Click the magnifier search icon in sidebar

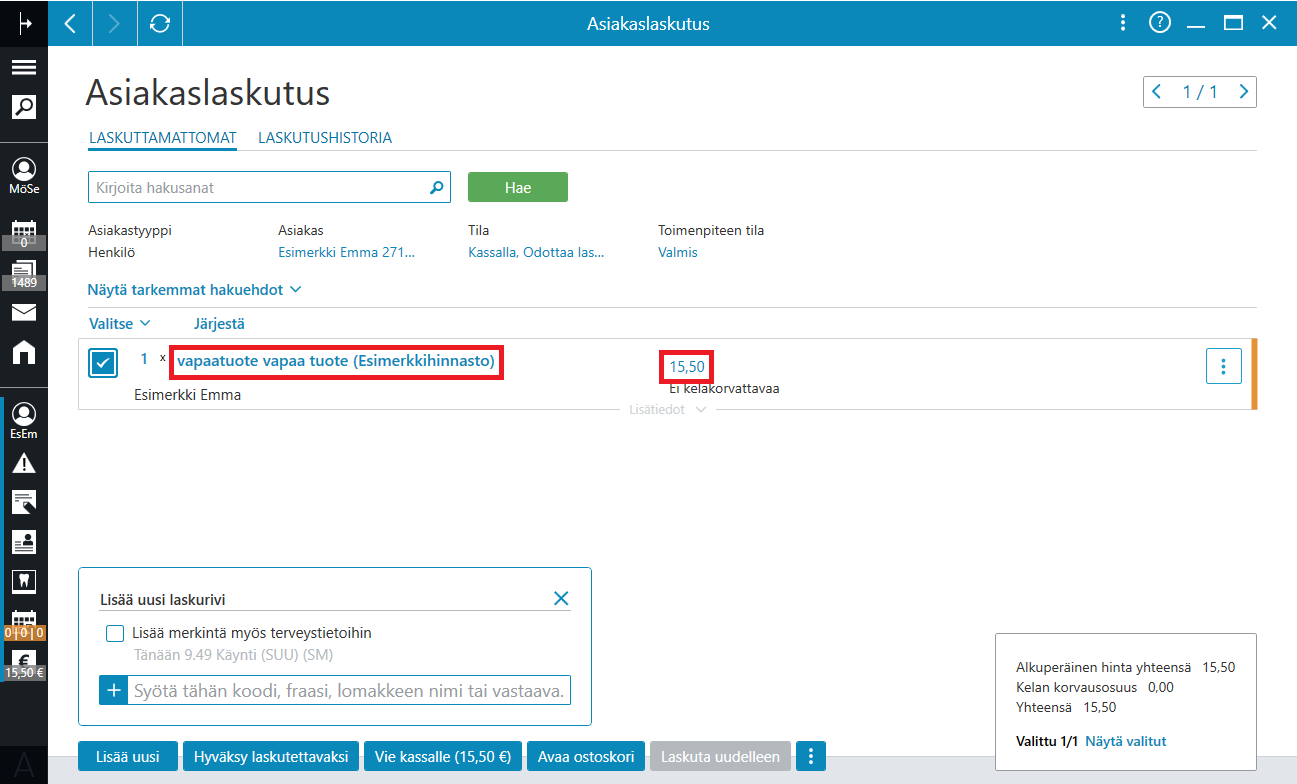24,107
